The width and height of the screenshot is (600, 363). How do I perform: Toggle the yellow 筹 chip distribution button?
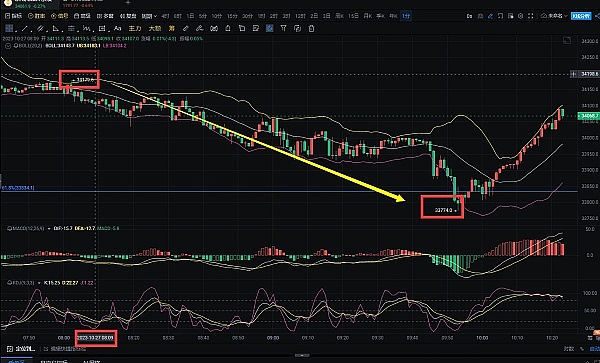coord(172,28)
